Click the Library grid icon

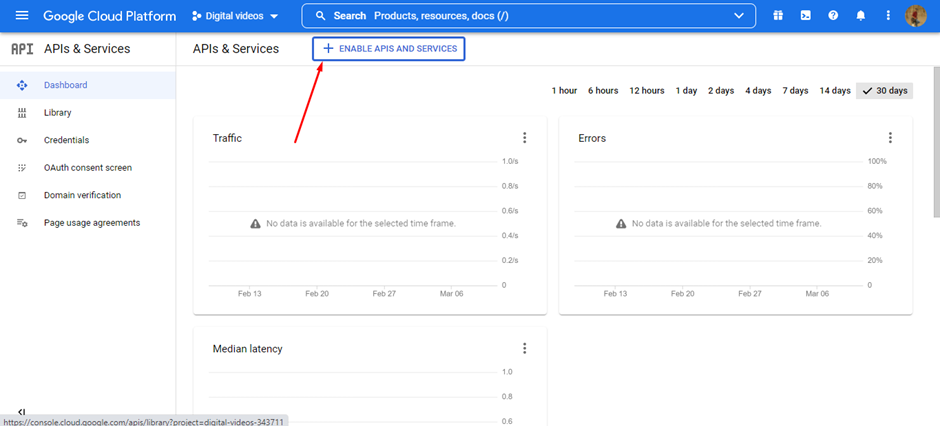(x=22, y=113)
